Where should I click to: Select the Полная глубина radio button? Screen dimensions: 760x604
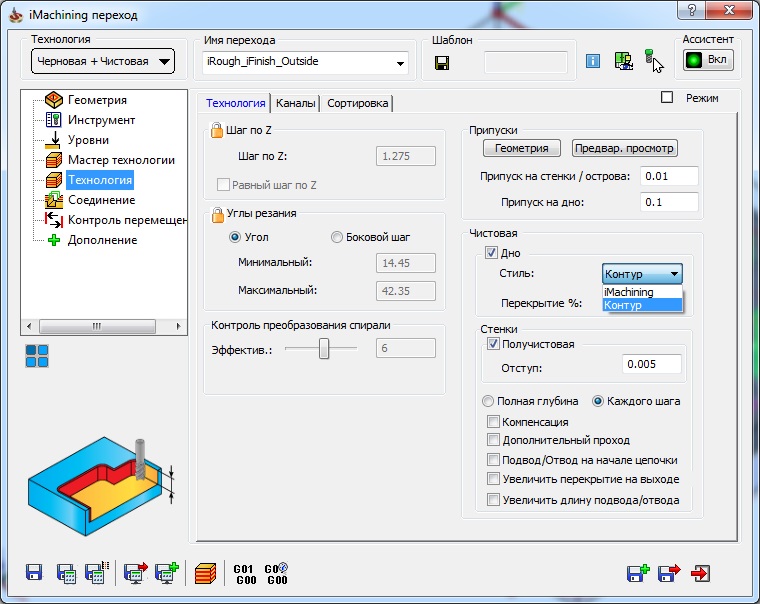pyautogui.click(x=488, y=401)
